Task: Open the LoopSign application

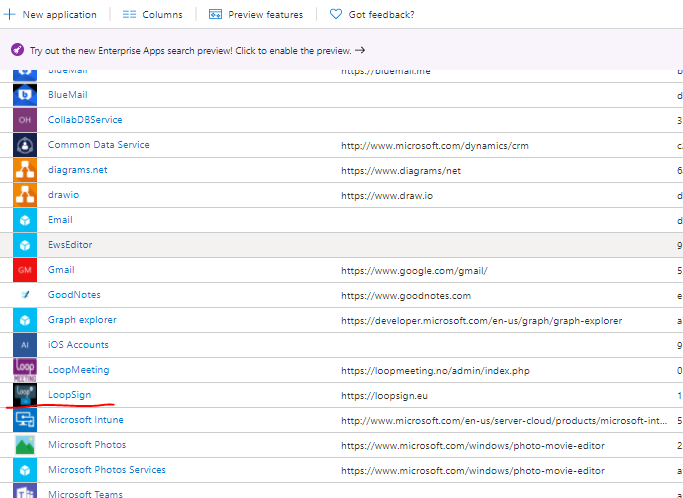Action: [69, 394]
